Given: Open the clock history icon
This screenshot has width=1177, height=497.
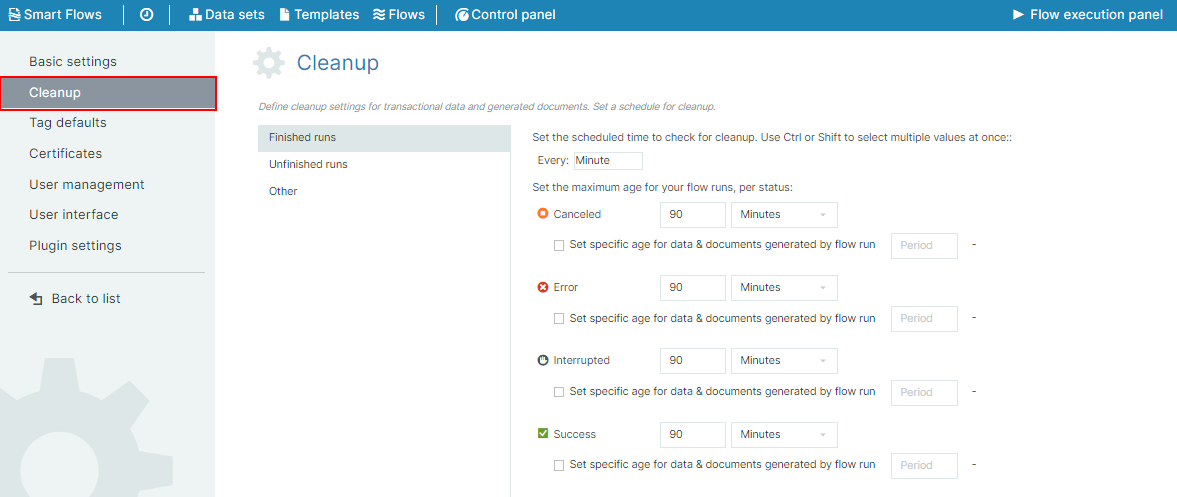Looking at the screenshot, I should [x=146, y=14].
